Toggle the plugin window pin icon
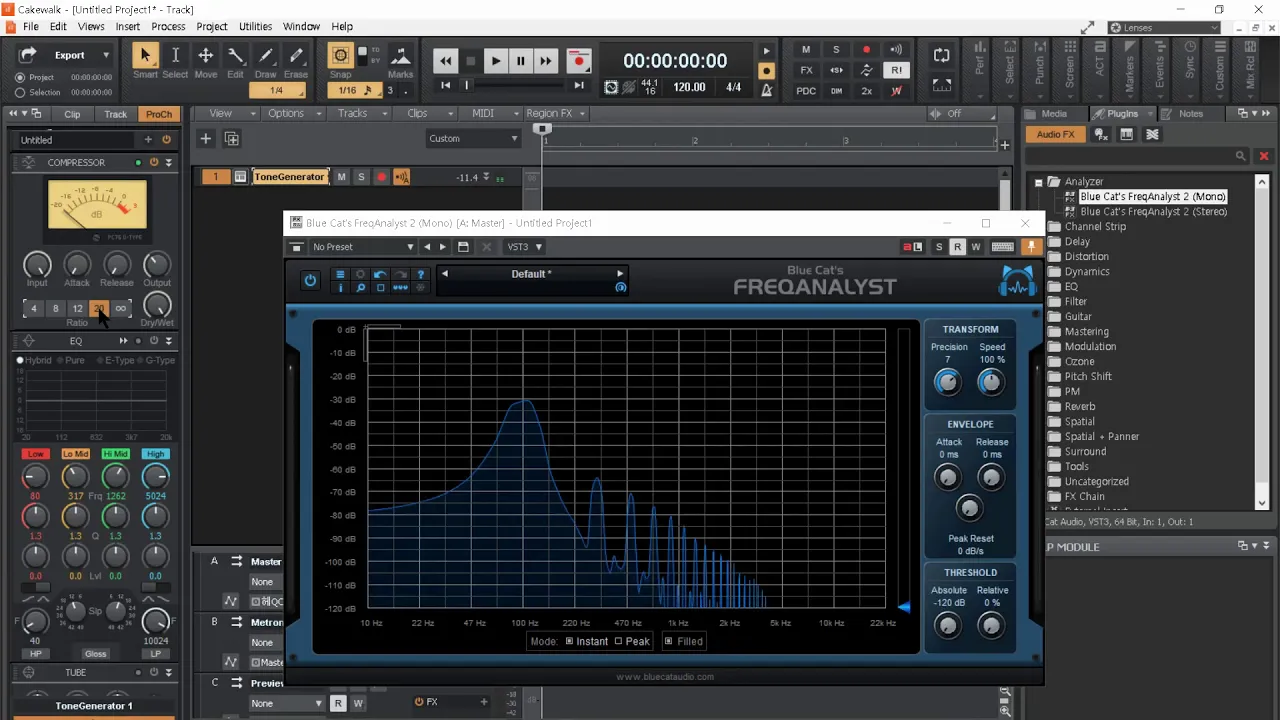 pos(1032,247)
